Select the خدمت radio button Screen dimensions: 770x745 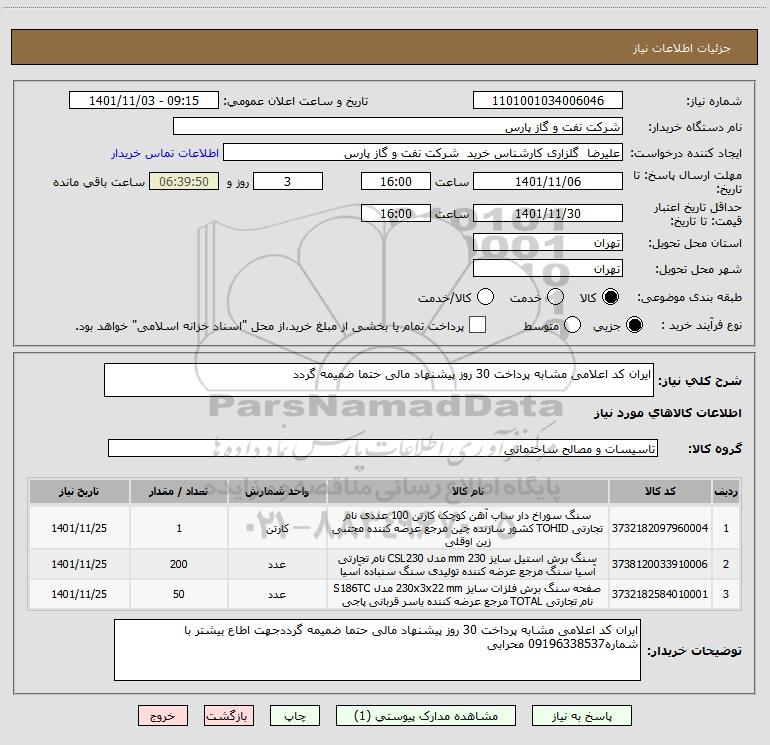tap(555, 297)
